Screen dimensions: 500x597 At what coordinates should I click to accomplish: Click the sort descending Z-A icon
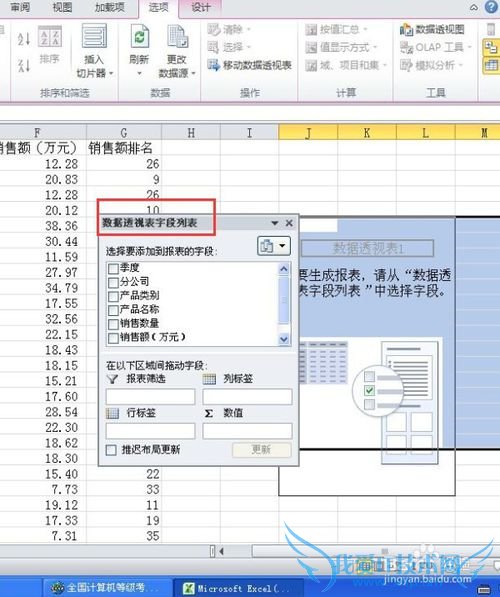[x=24, y=65]
